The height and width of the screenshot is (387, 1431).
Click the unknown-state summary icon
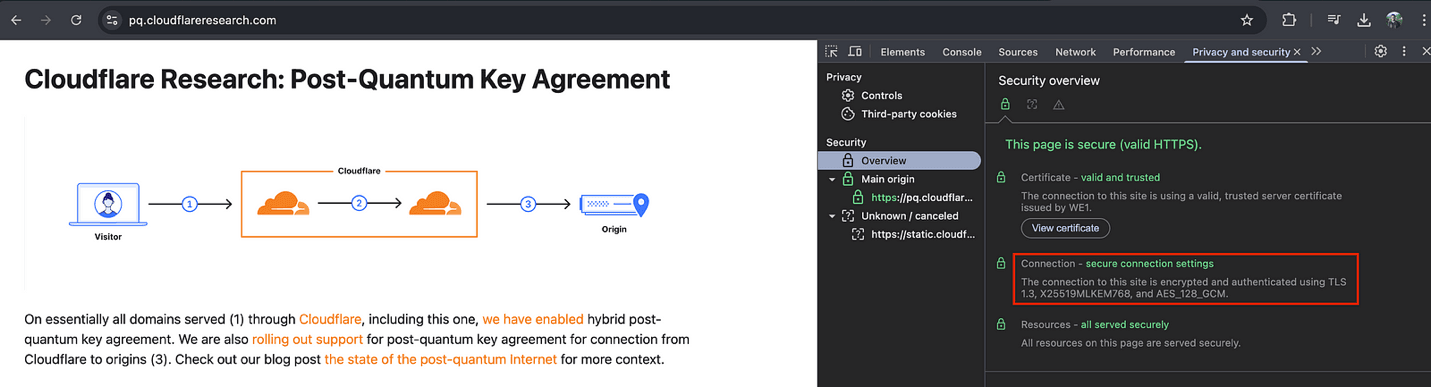(x=1032, y=104)
